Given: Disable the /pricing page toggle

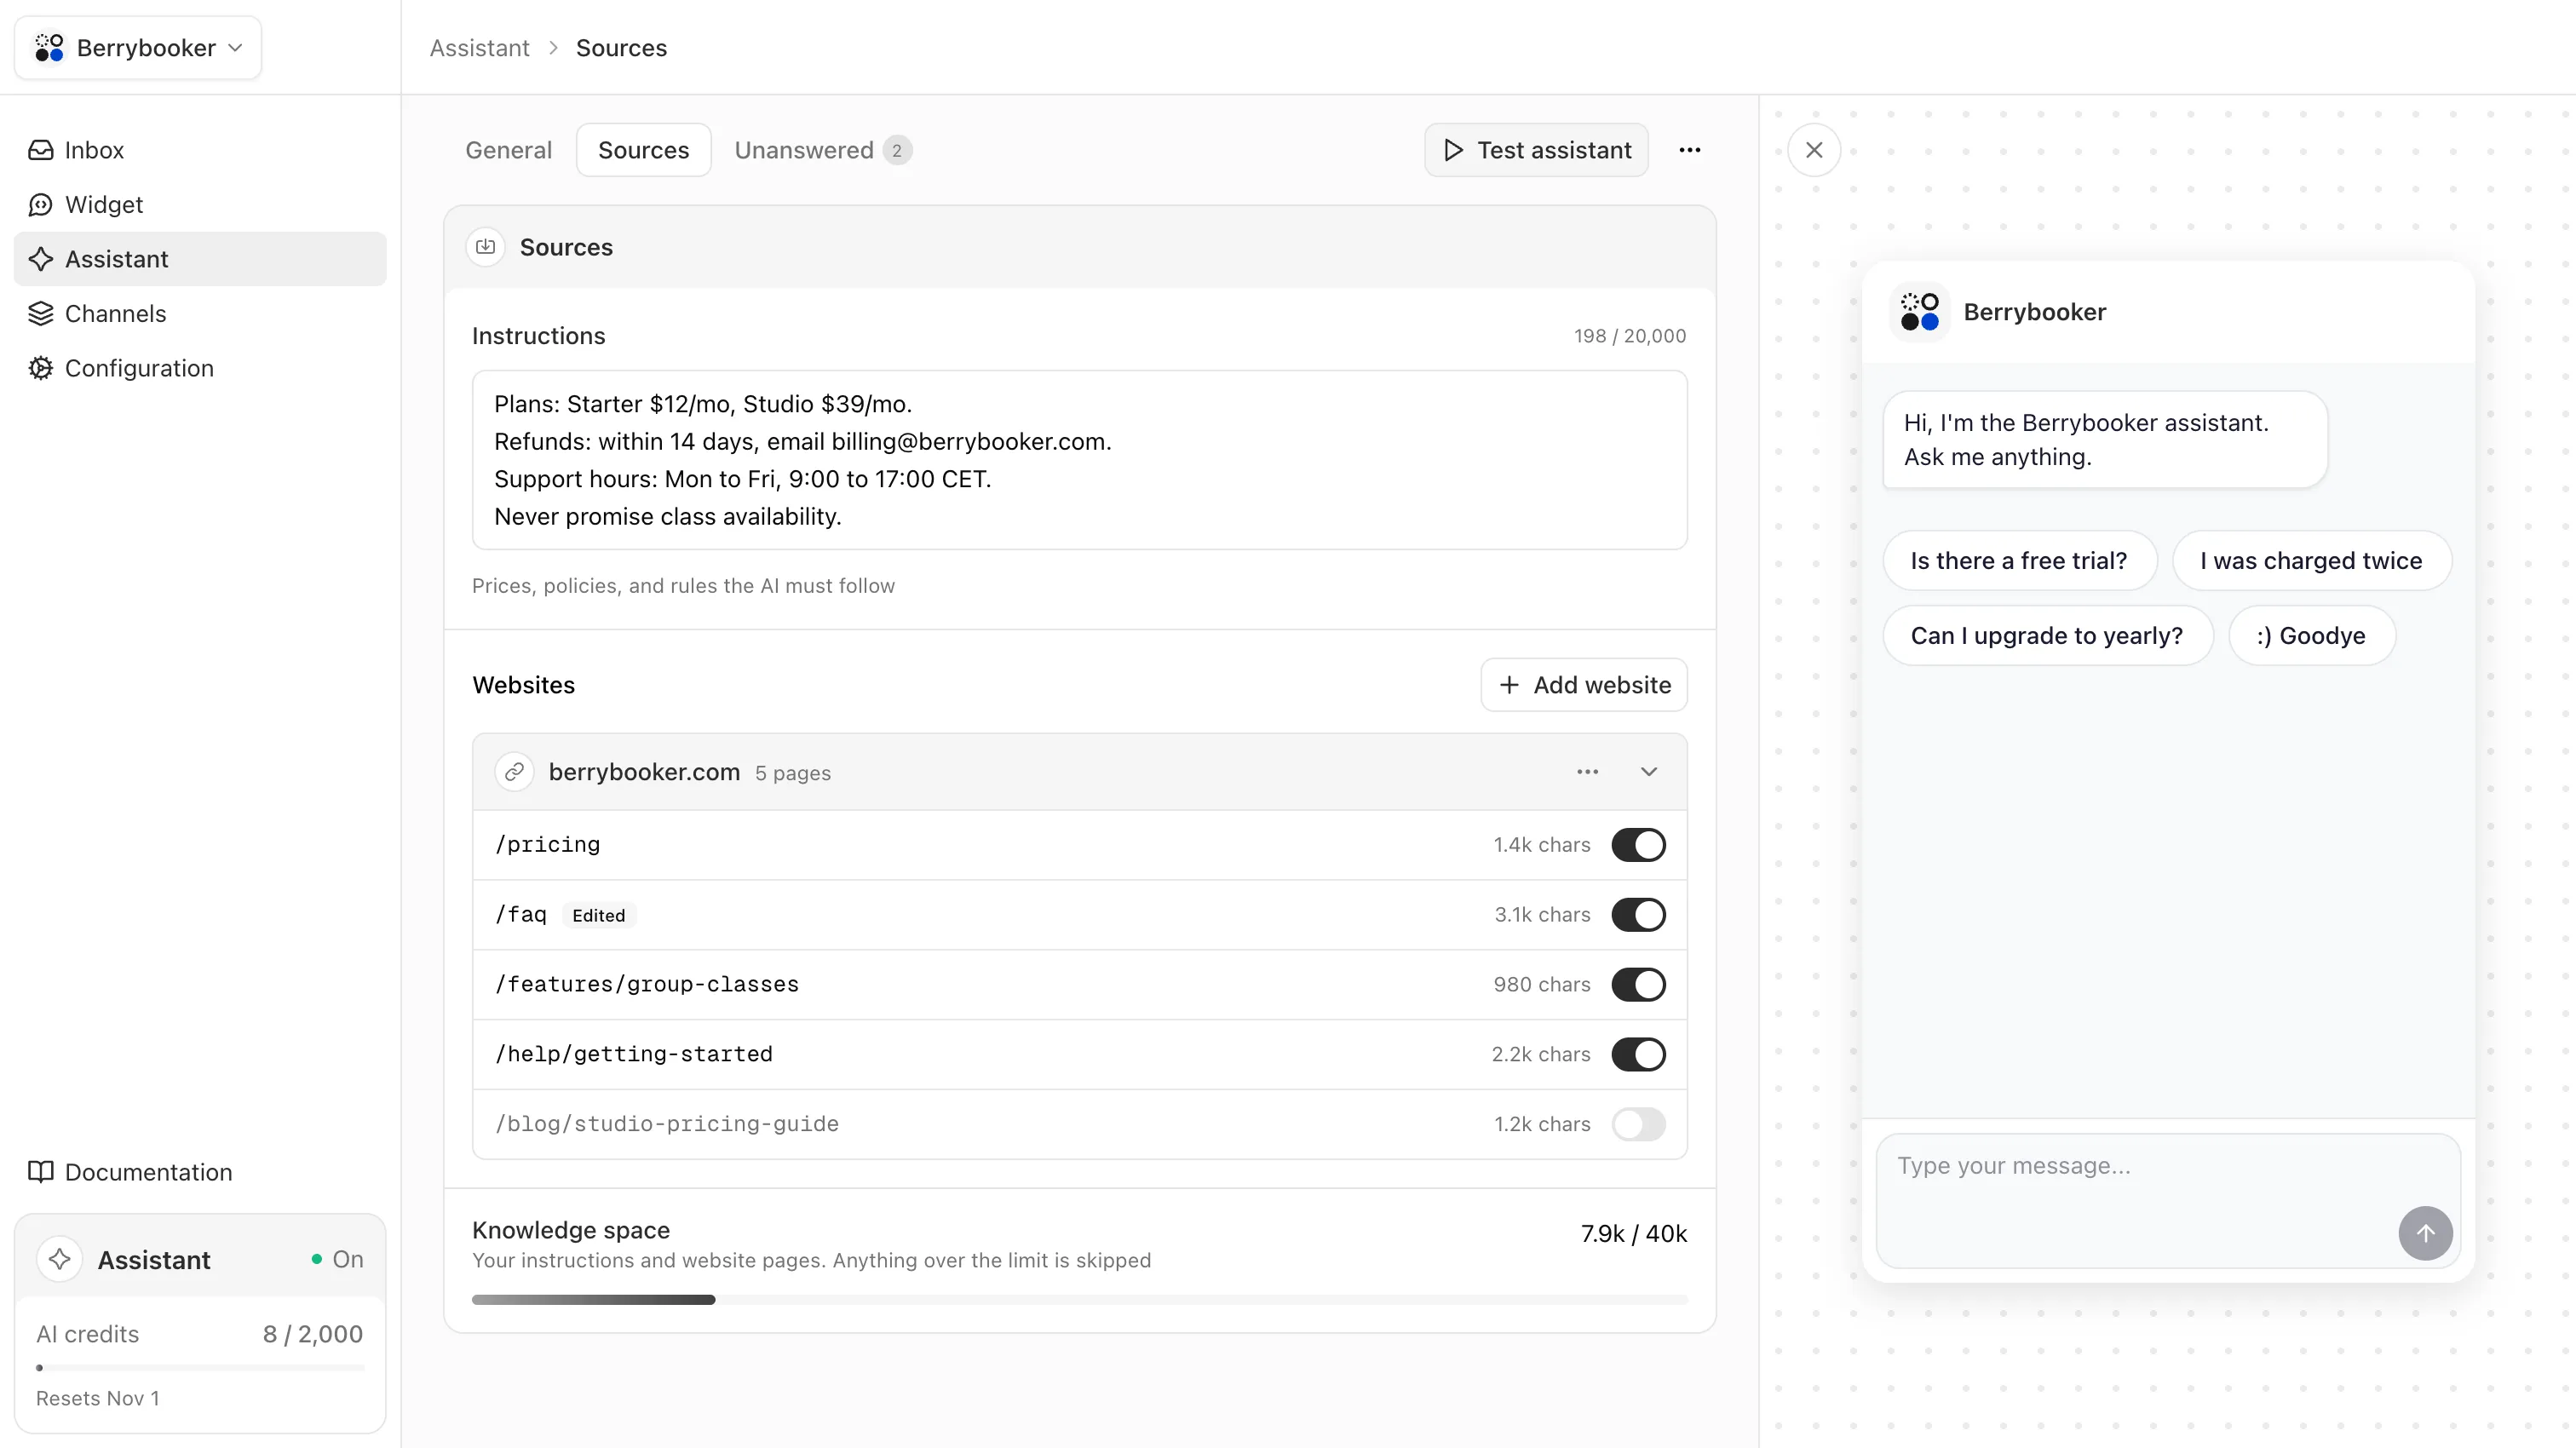Looking at the screenshot, I should pyautogui.click(x=1638, y=845).
